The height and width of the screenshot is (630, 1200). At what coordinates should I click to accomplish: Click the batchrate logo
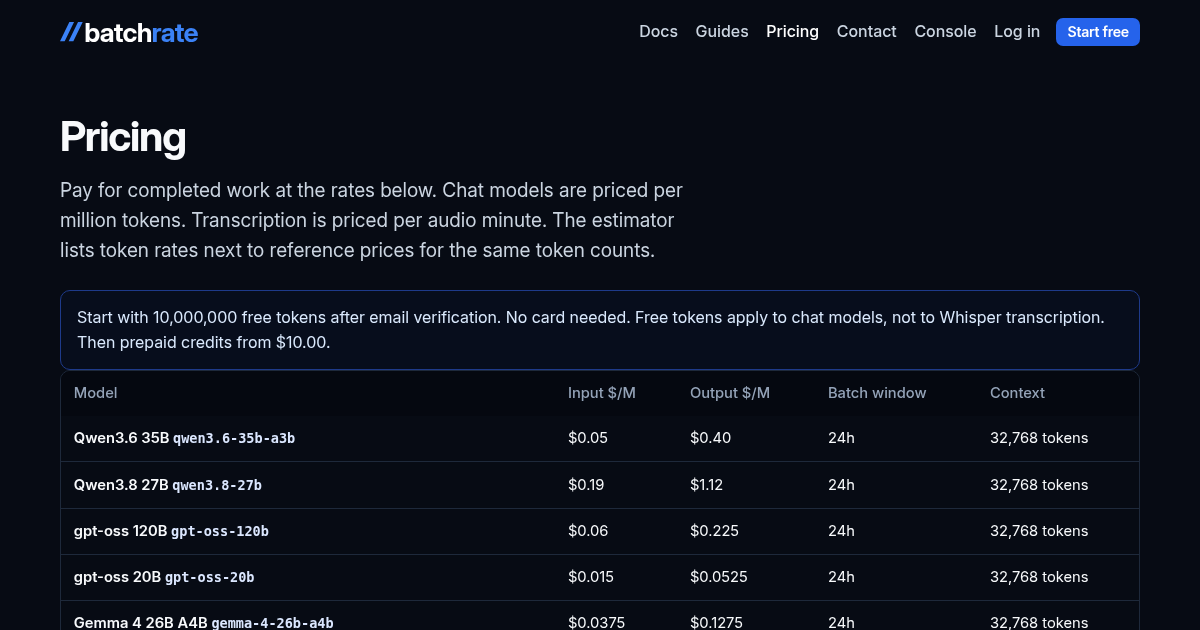point(129,32)
